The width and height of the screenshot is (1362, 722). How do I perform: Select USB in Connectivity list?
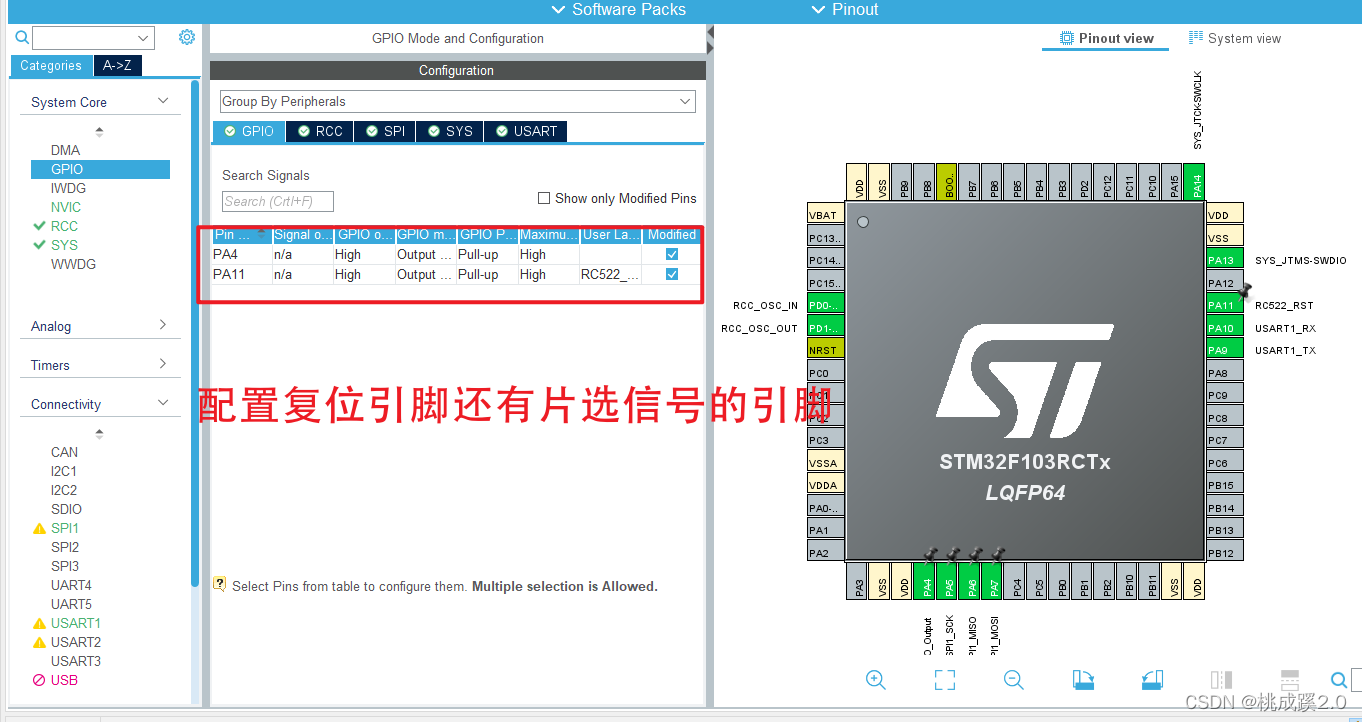64,680
